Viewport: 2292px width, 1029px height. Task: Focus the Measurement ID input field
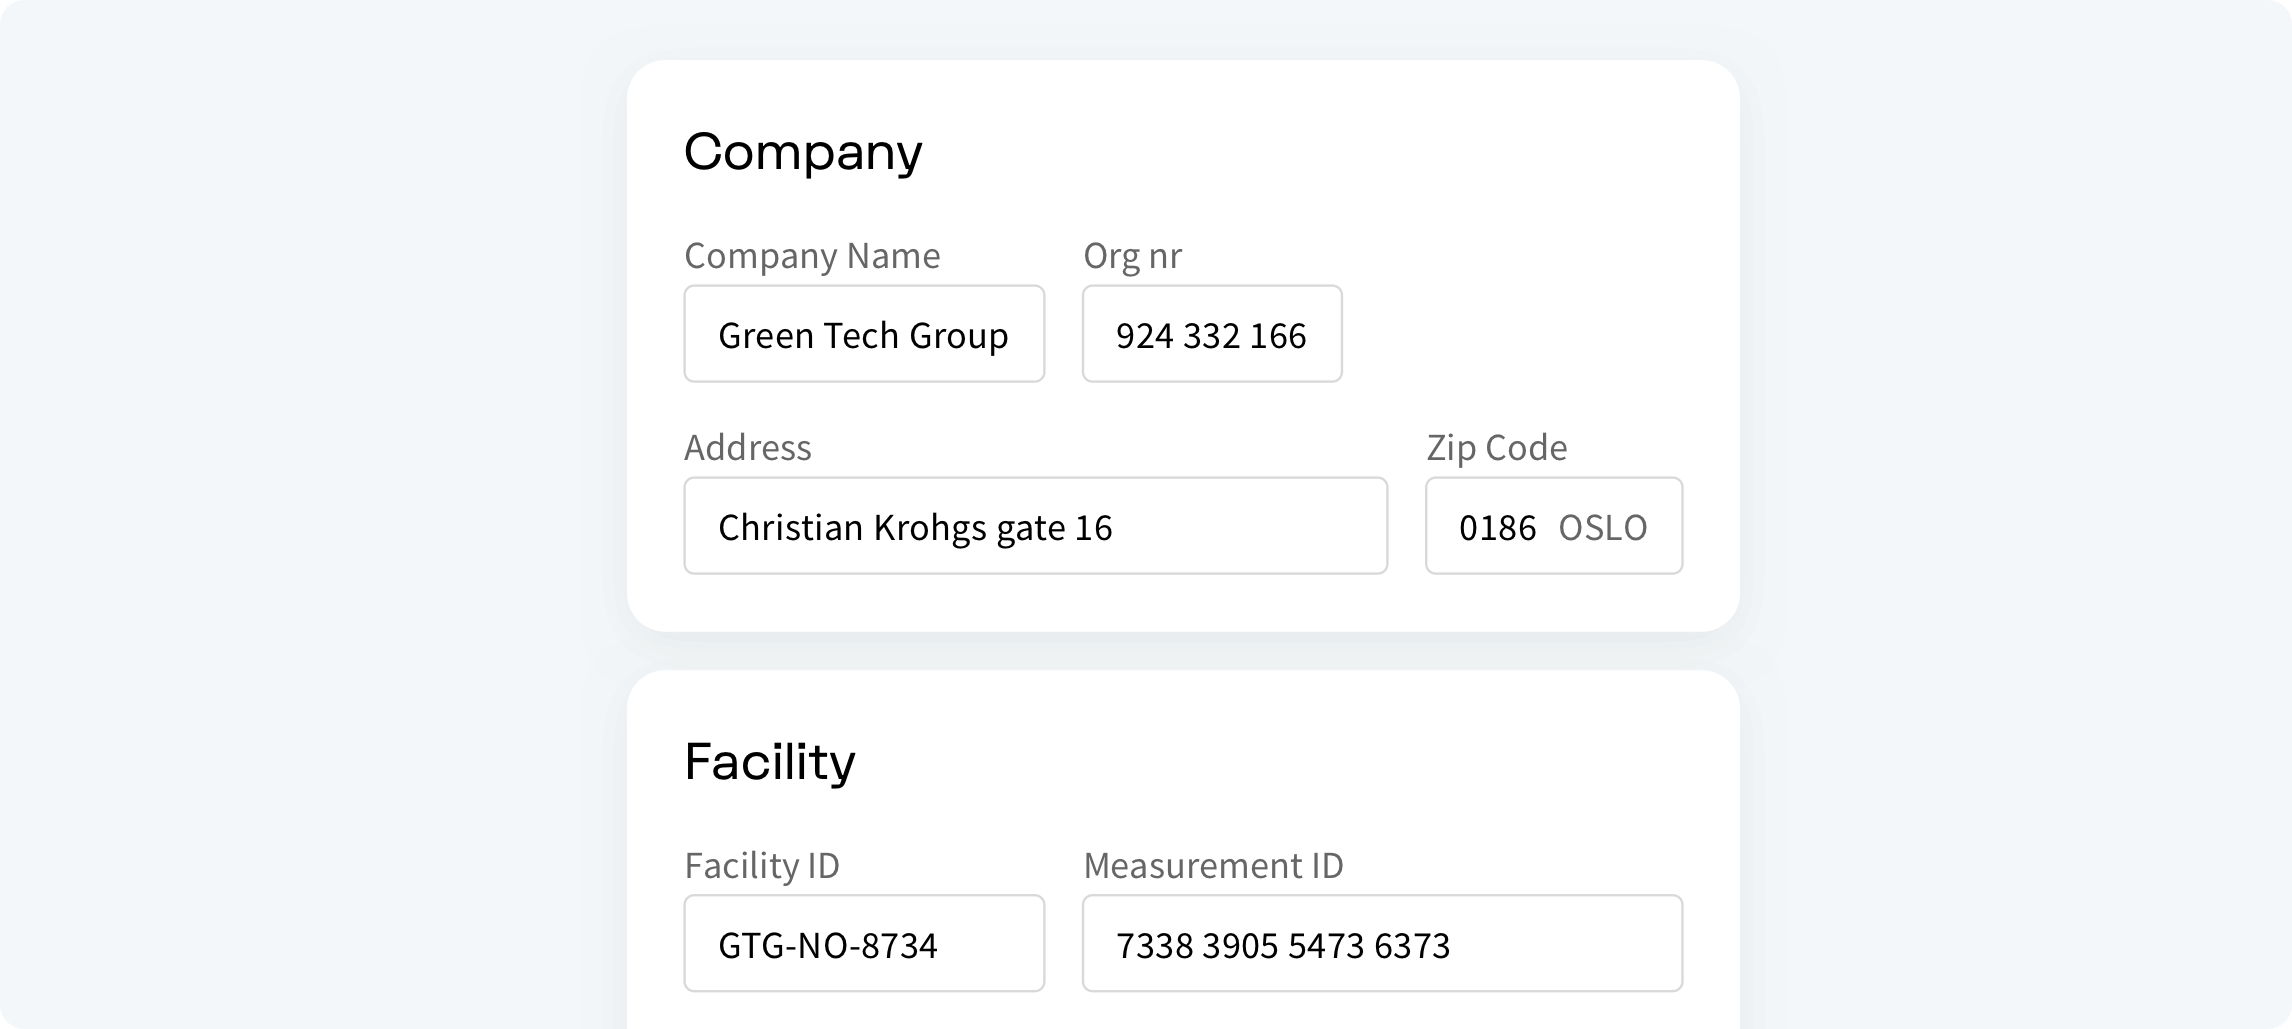1381,943
